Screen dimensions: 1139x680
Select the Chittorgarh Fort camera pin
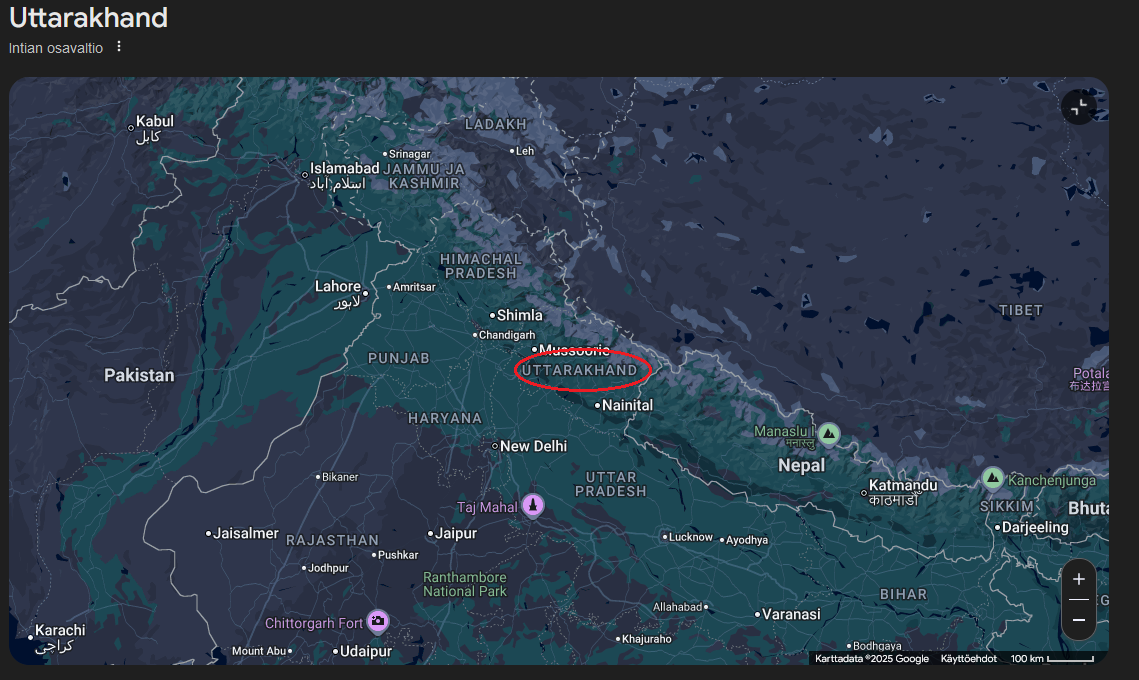pyautogui.click(x=378, y=621)
